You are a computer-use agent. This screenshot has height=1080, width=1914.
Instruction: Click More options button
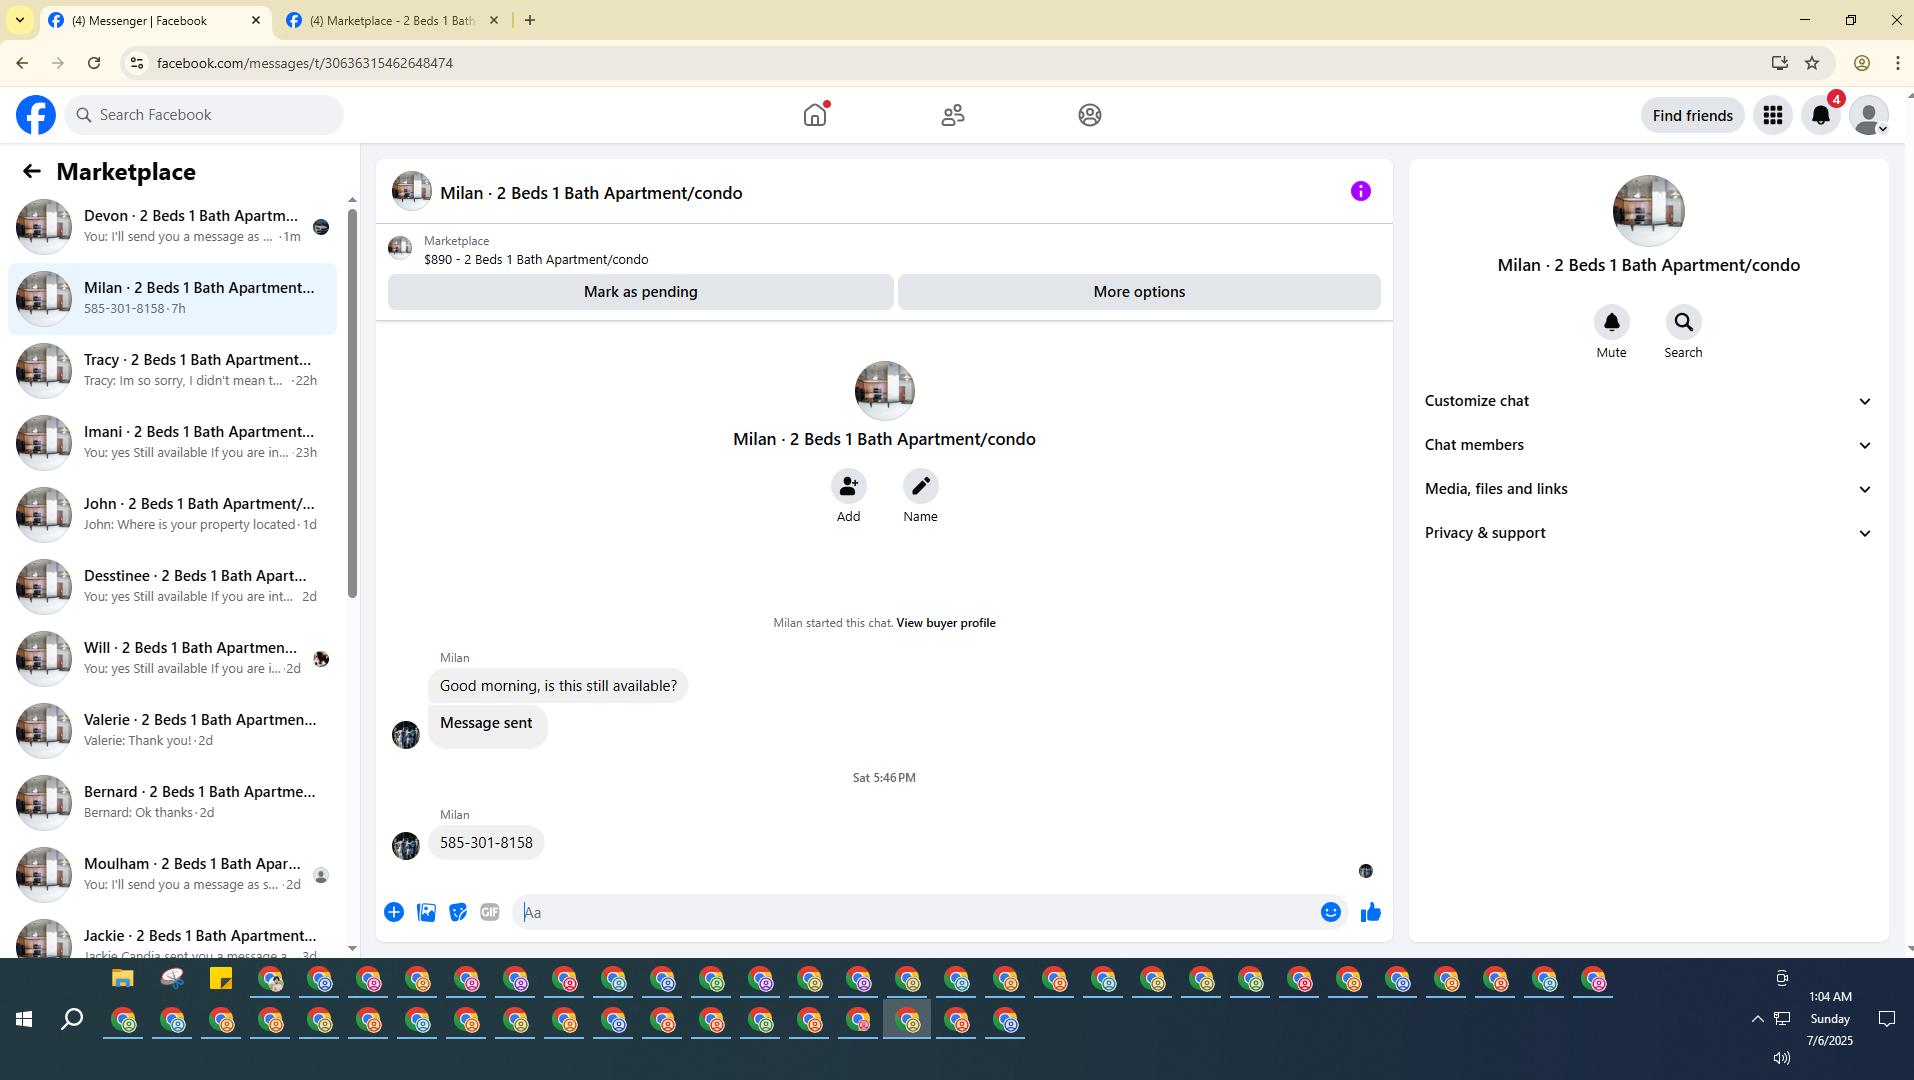(x=1139, y=292)
